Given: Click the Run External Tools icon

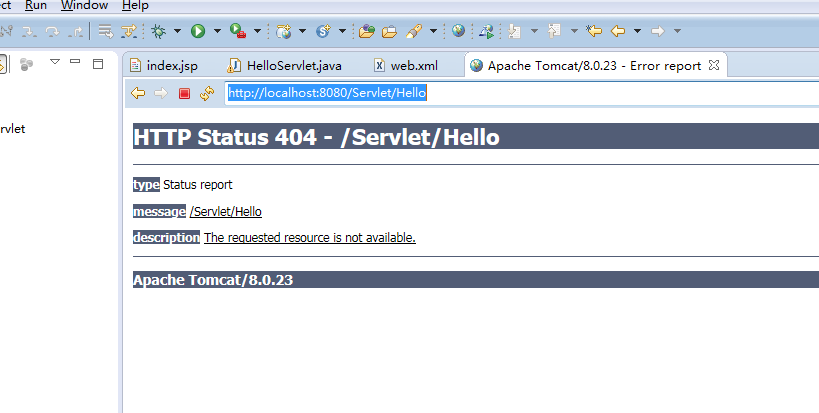Looking at the screenshot, I should tap(238, 31).
